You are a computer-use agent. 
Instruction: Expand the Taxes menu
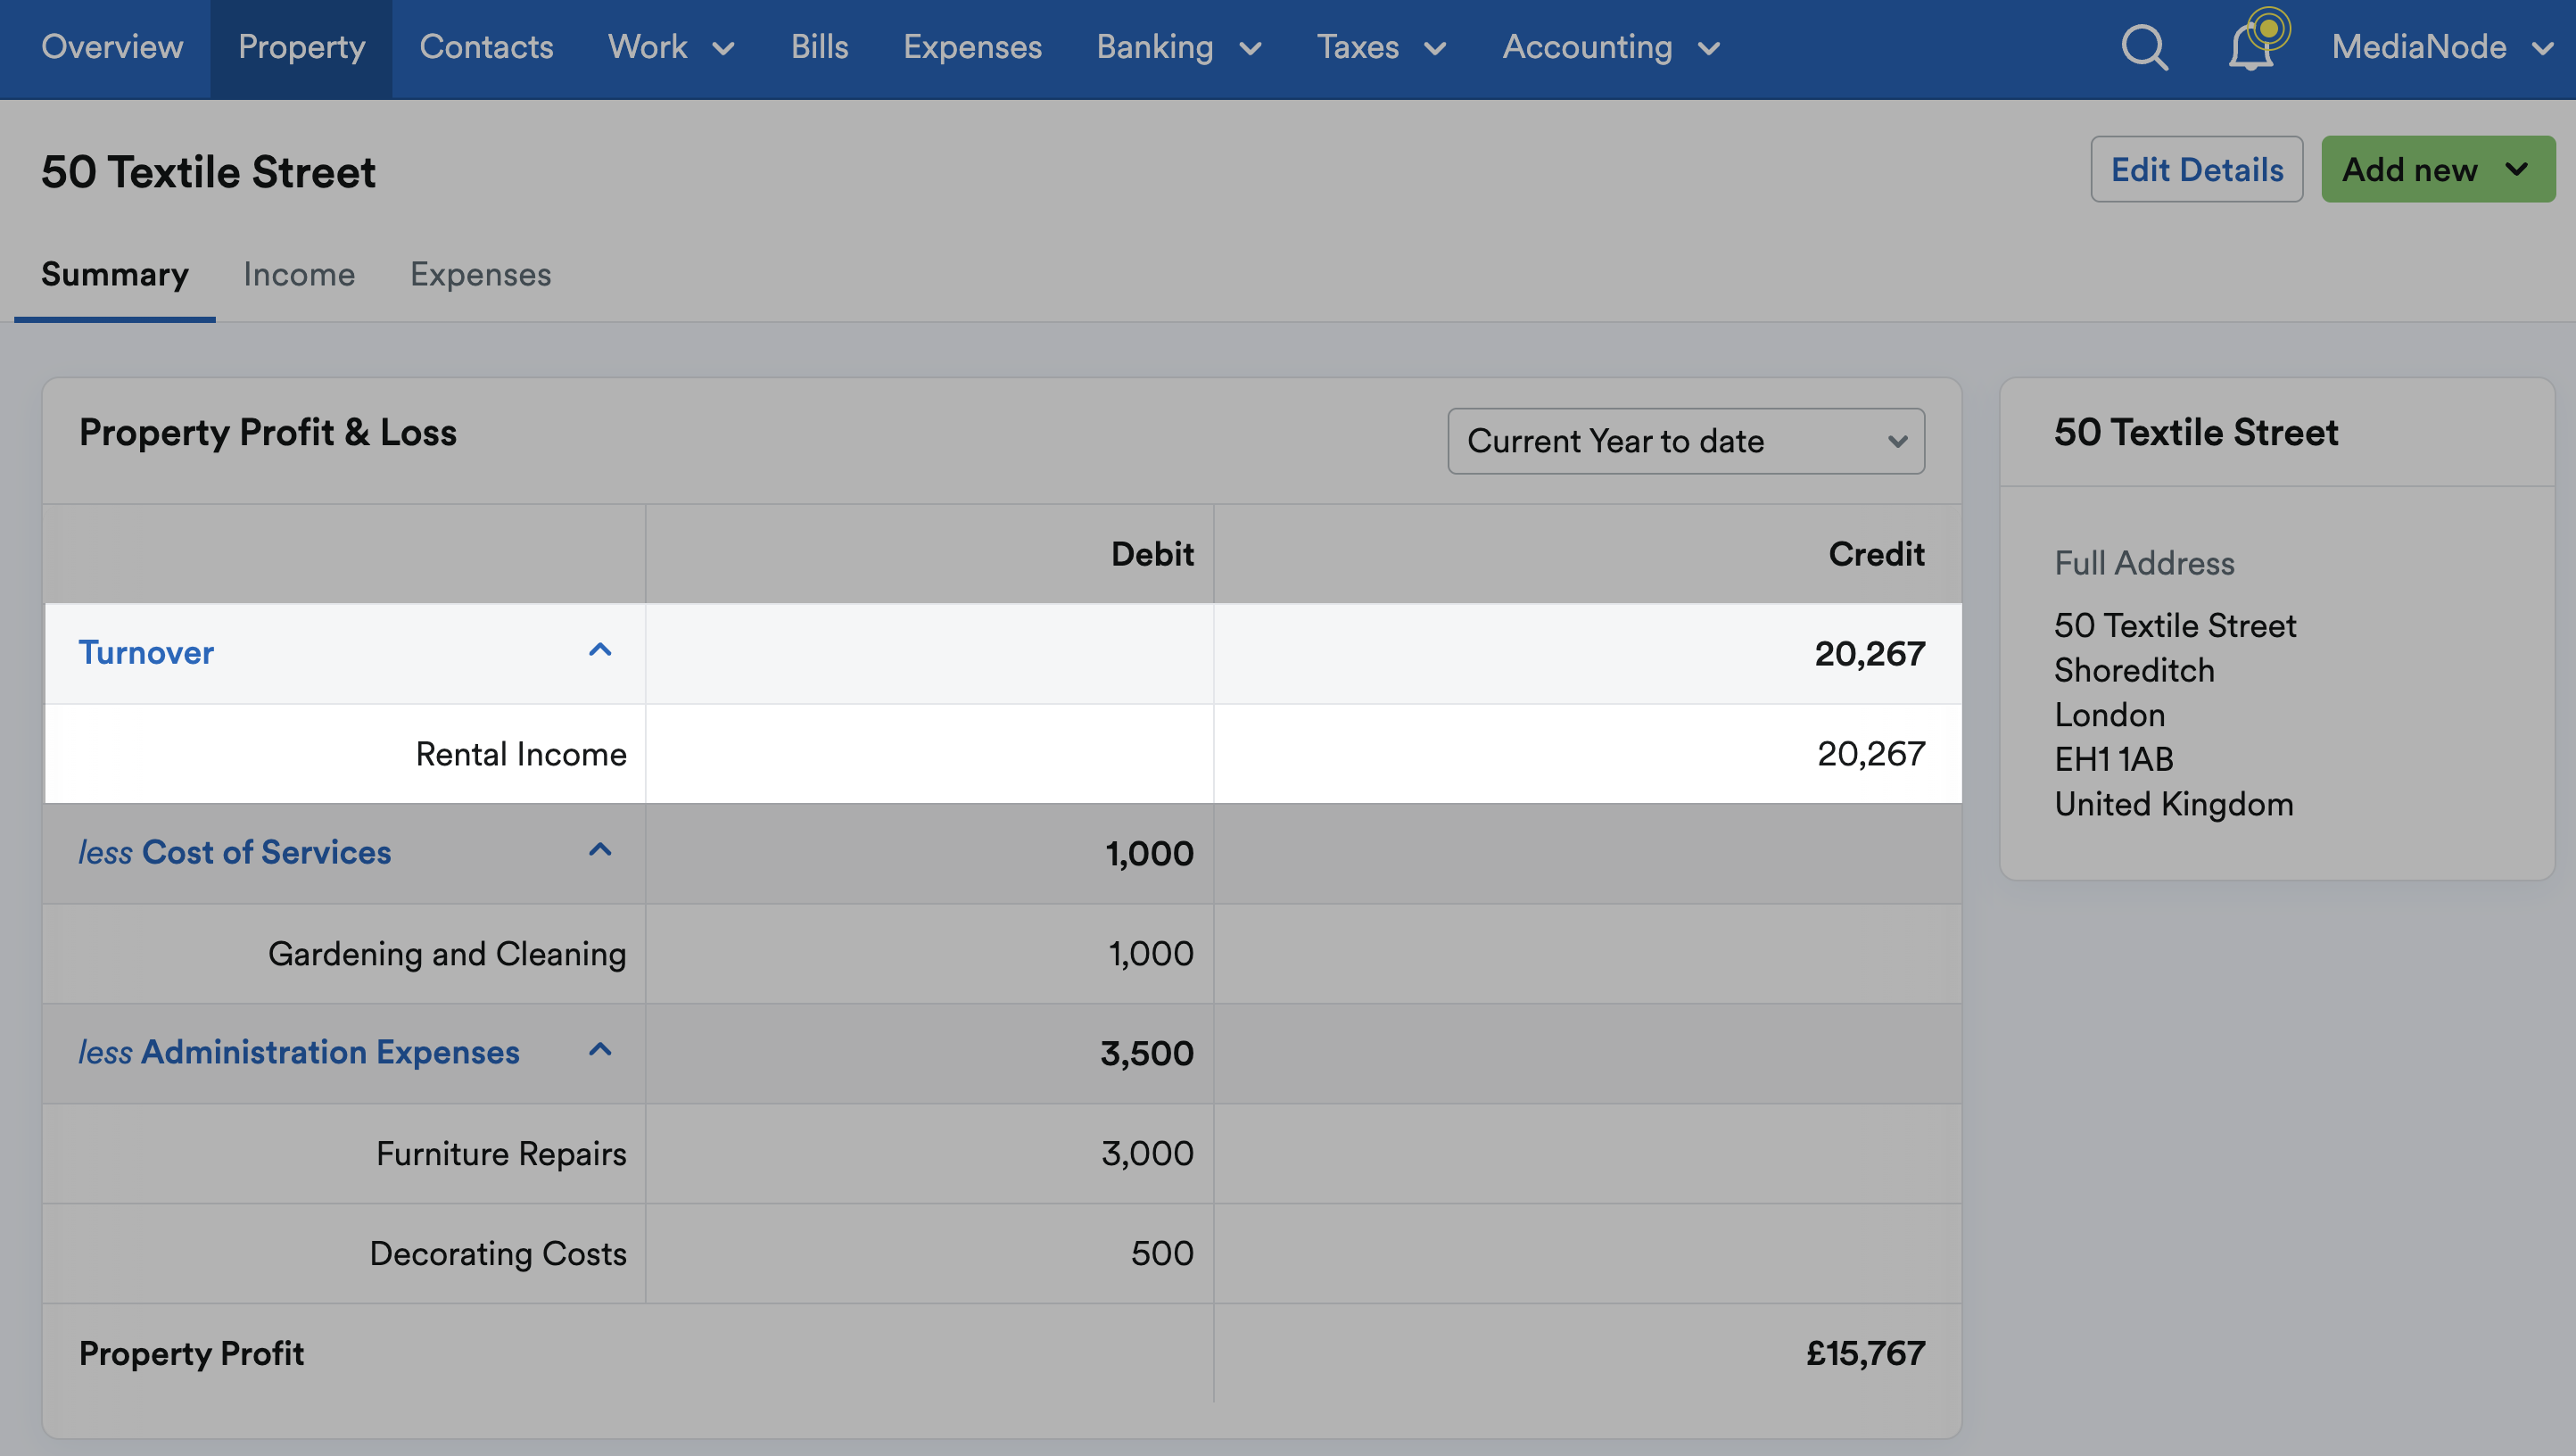(1382, 47)
